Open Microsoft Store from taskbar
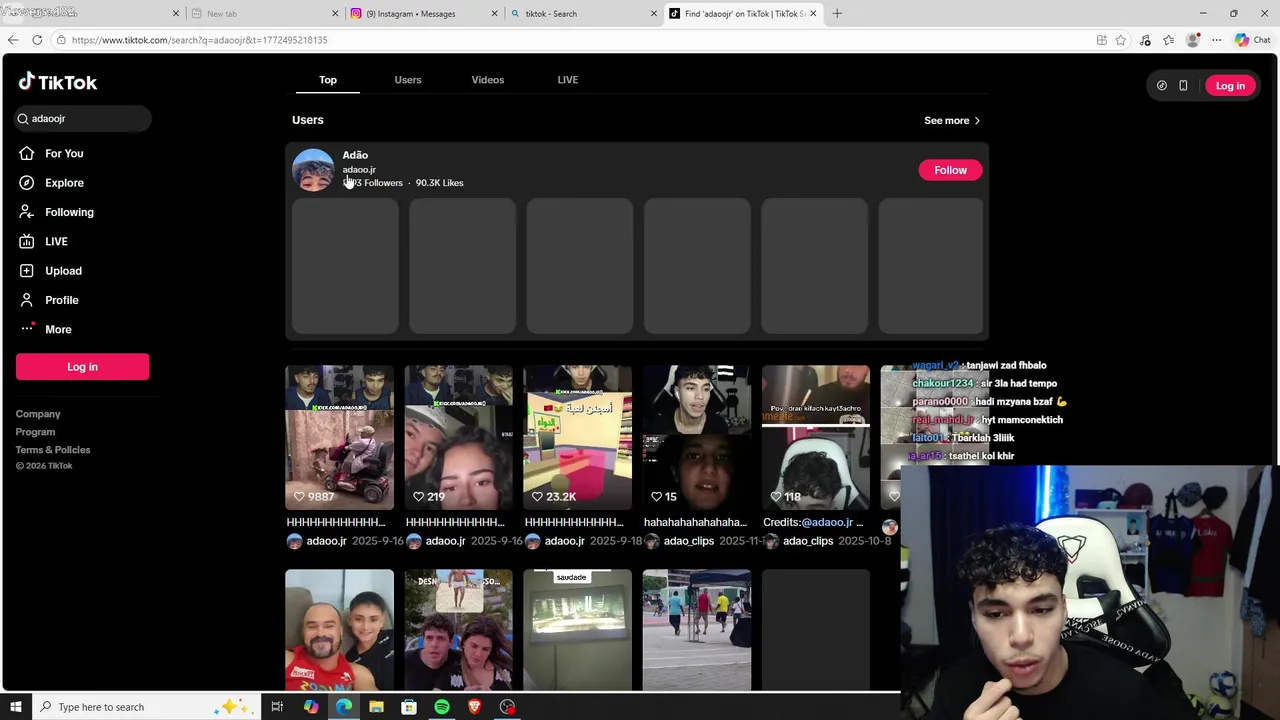 click(409, 707)
